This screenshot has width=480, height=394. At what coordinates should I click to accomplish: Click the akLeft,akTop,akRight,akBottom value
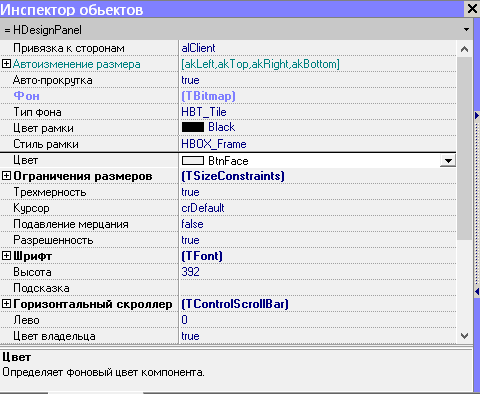(260, 64)
